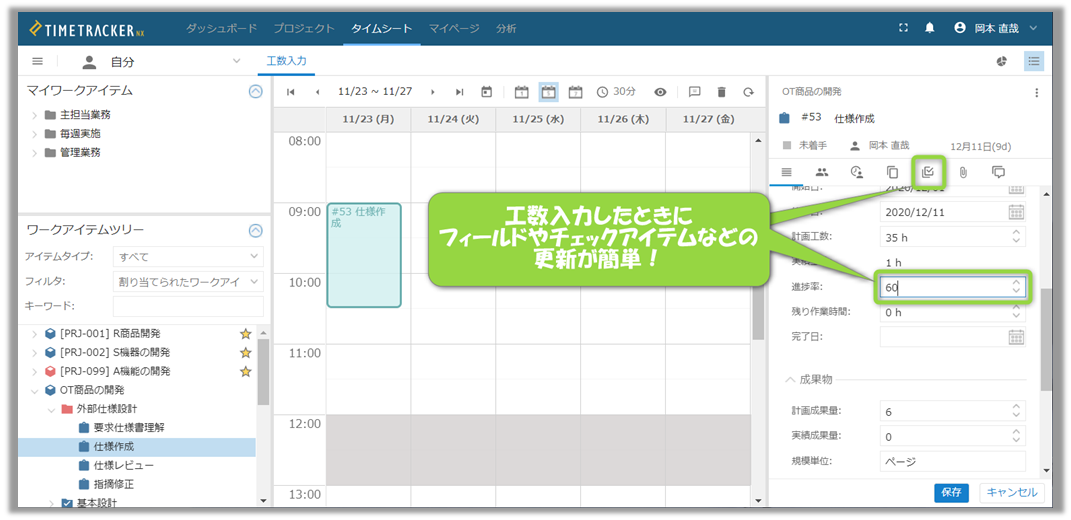Open the check items tab icon
Screen dimensions: 1071x520
tap(928, 172)
